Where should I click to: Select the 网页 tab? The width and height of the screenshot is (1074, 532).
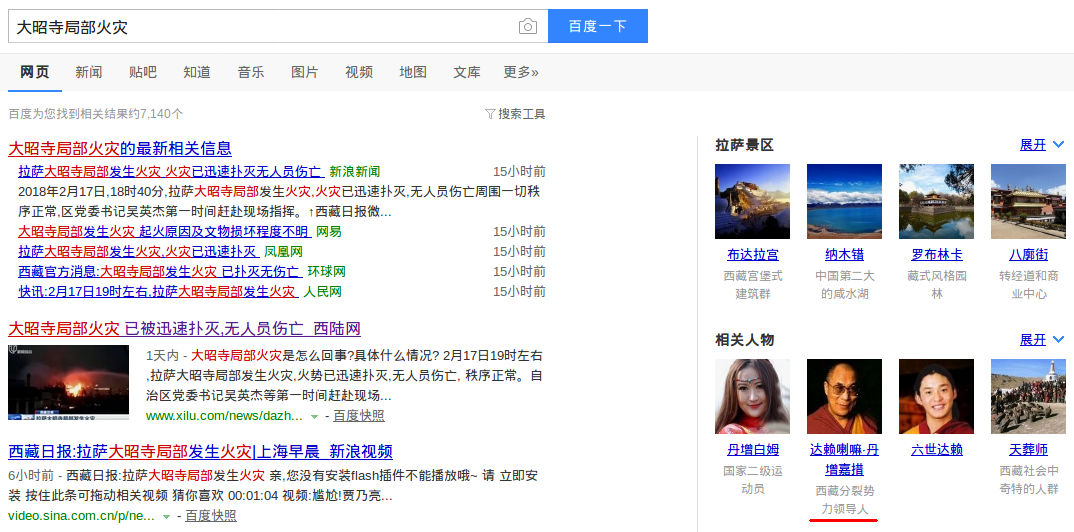click(x=34, y=72)
